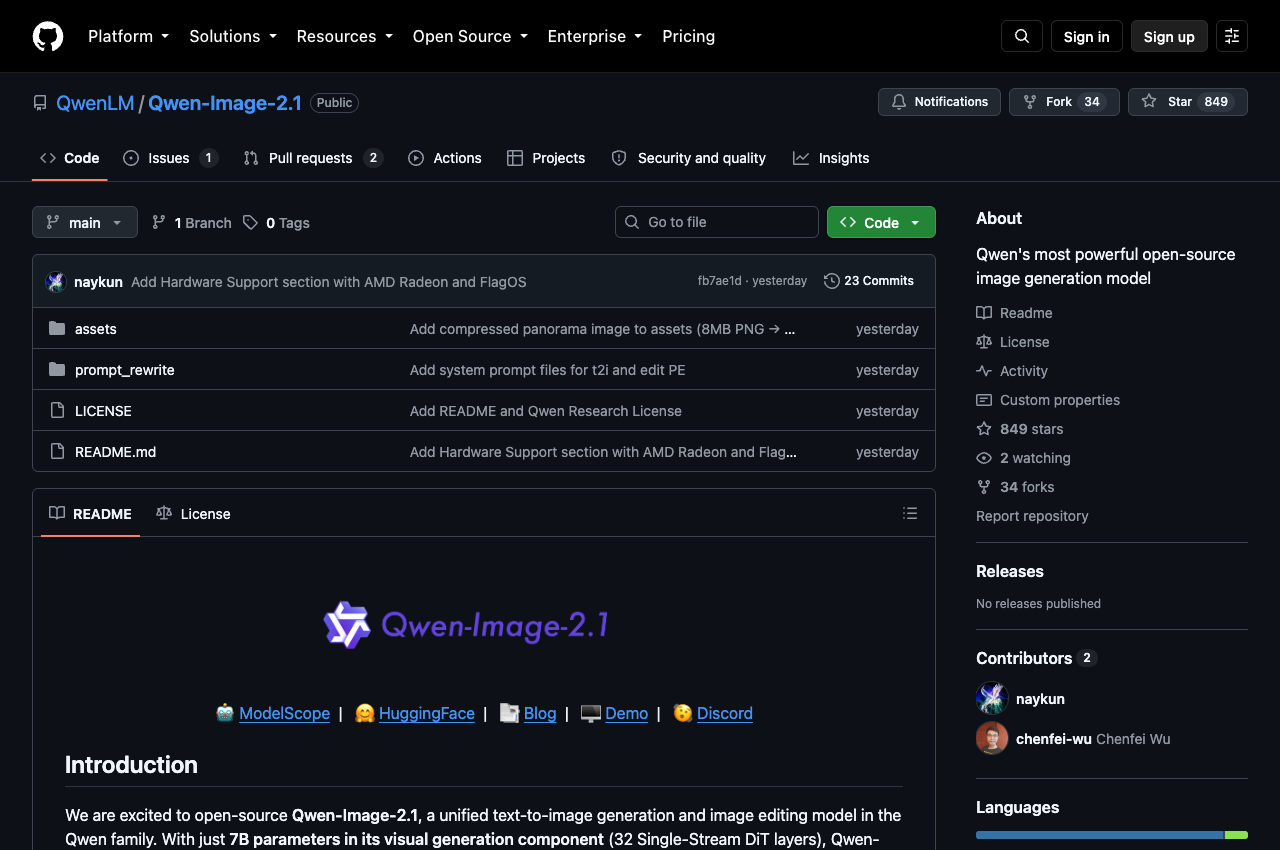Open the assets folder
Screen dimensions: 1280x850
(x=96, y=329)
